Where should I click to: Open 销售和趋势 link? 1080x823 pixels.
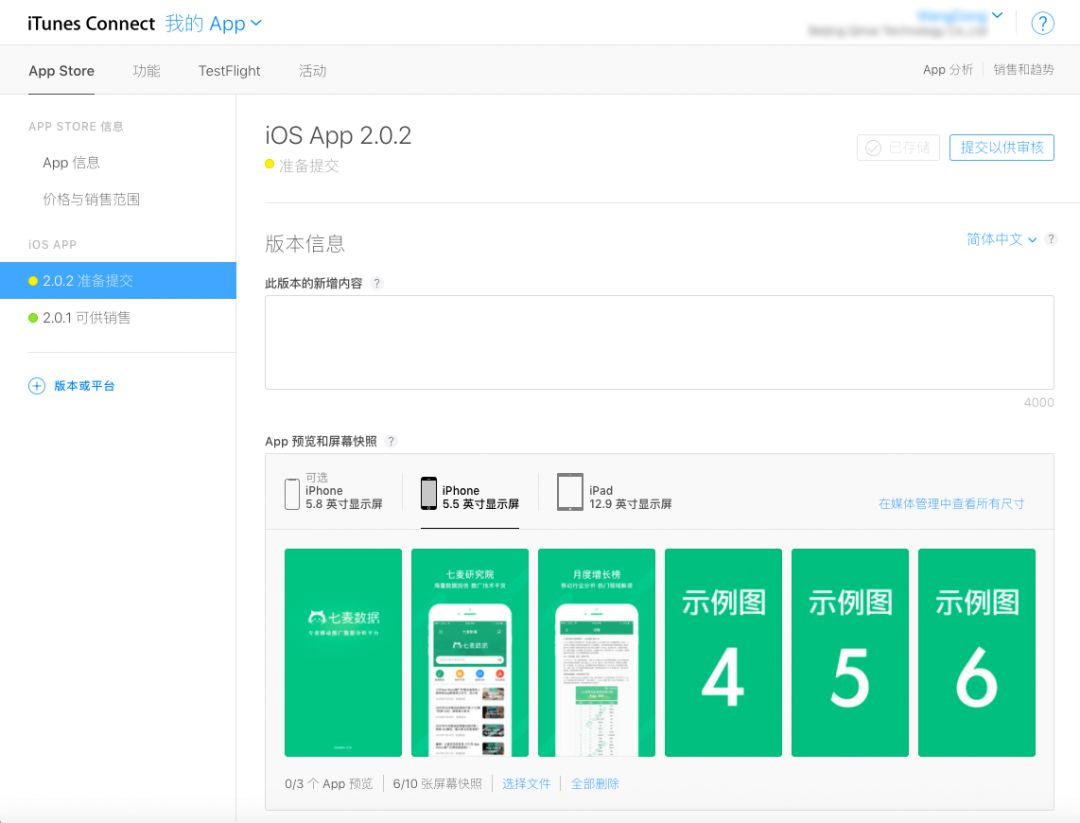click(1024, 70)
